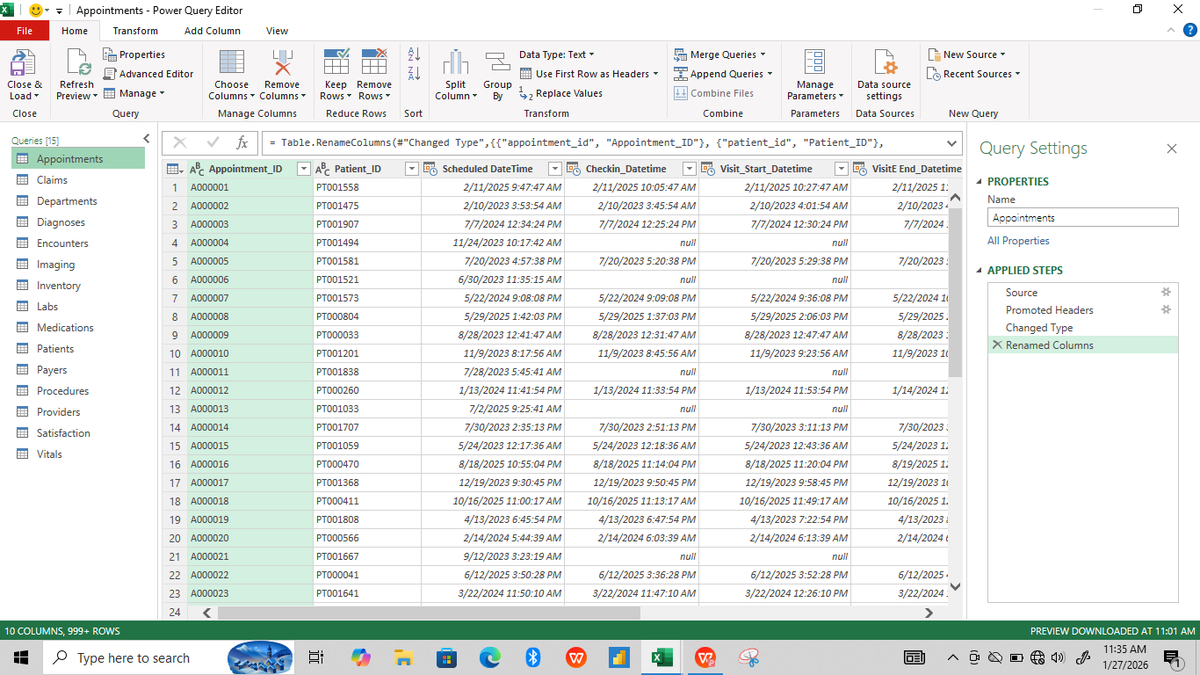
Task: Open the Windows Start menu
Action: coord(23,657)
